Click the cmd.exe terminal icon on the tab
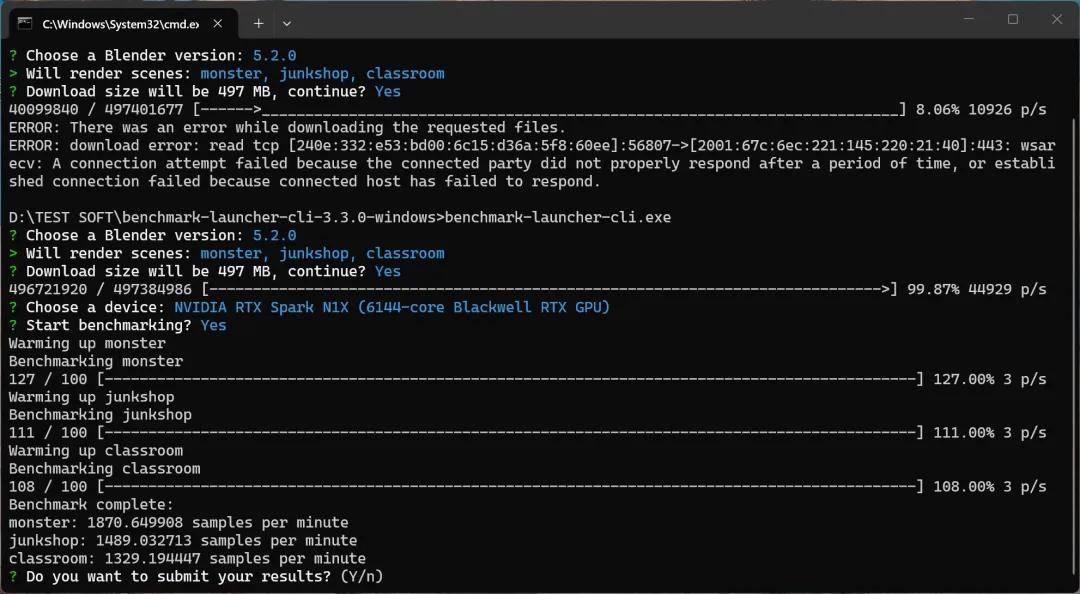 25,23
